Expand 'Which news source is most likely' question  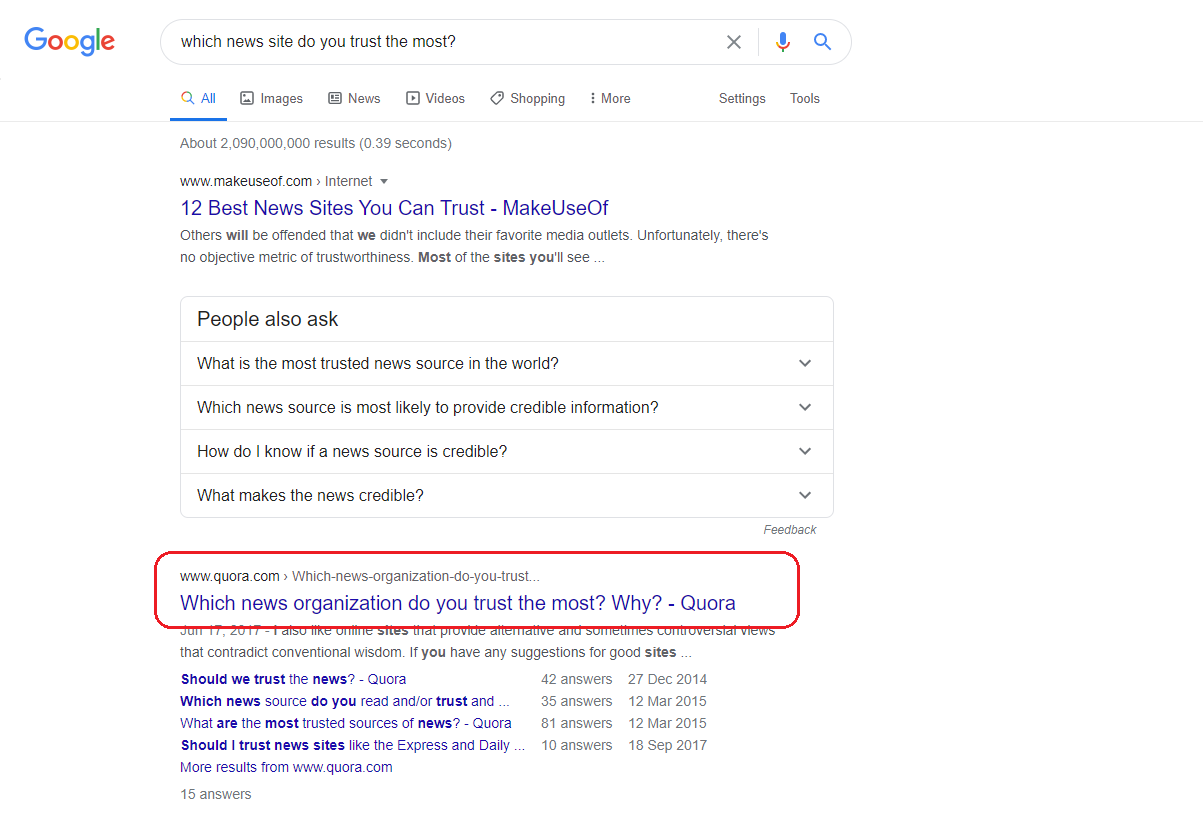tap(507, 408)
